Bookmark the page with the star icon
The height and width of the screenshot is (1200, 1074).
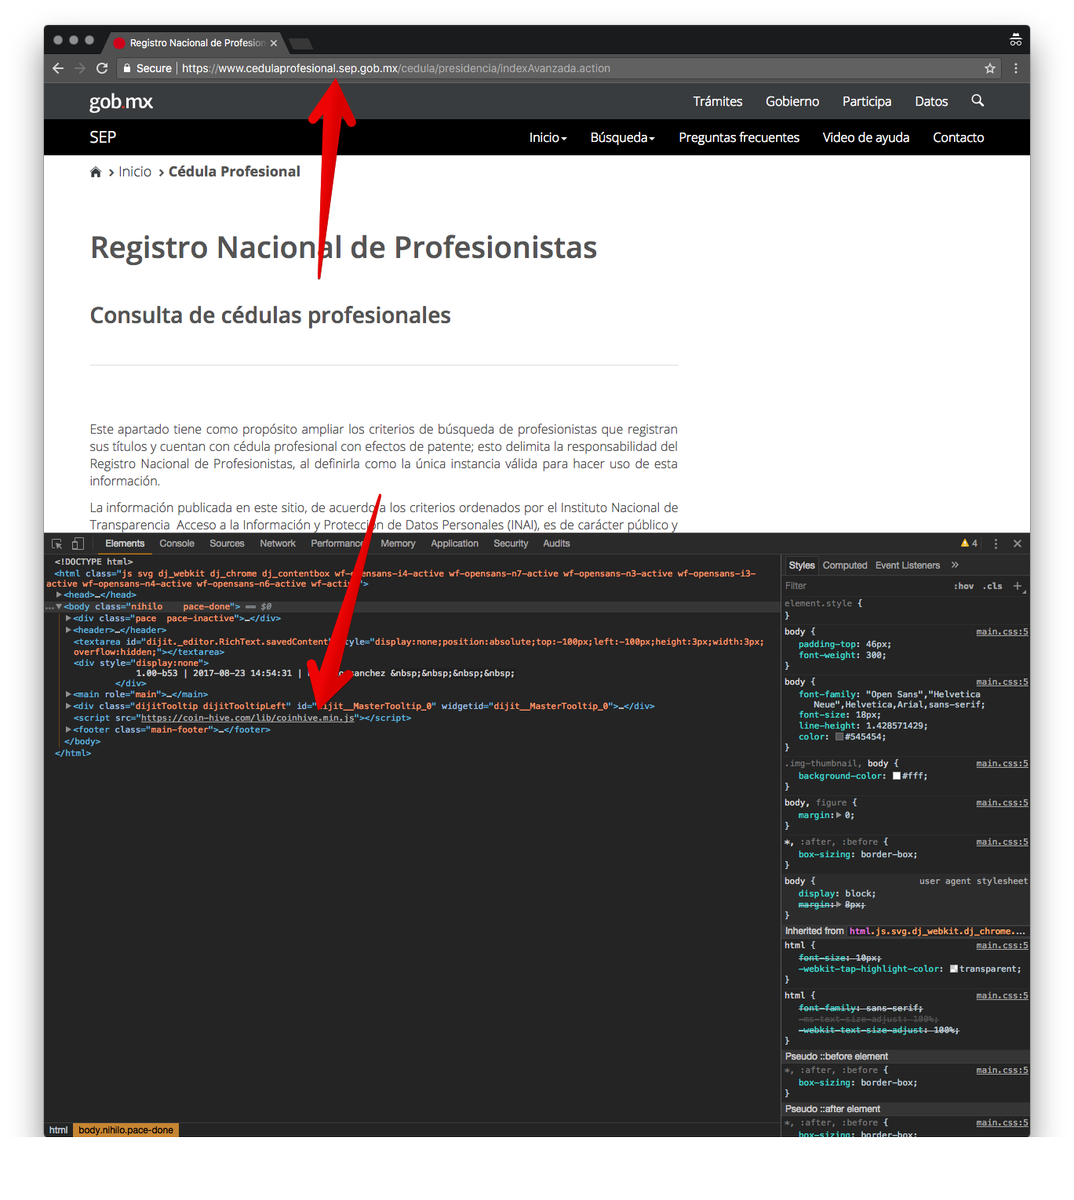(990, 68)
